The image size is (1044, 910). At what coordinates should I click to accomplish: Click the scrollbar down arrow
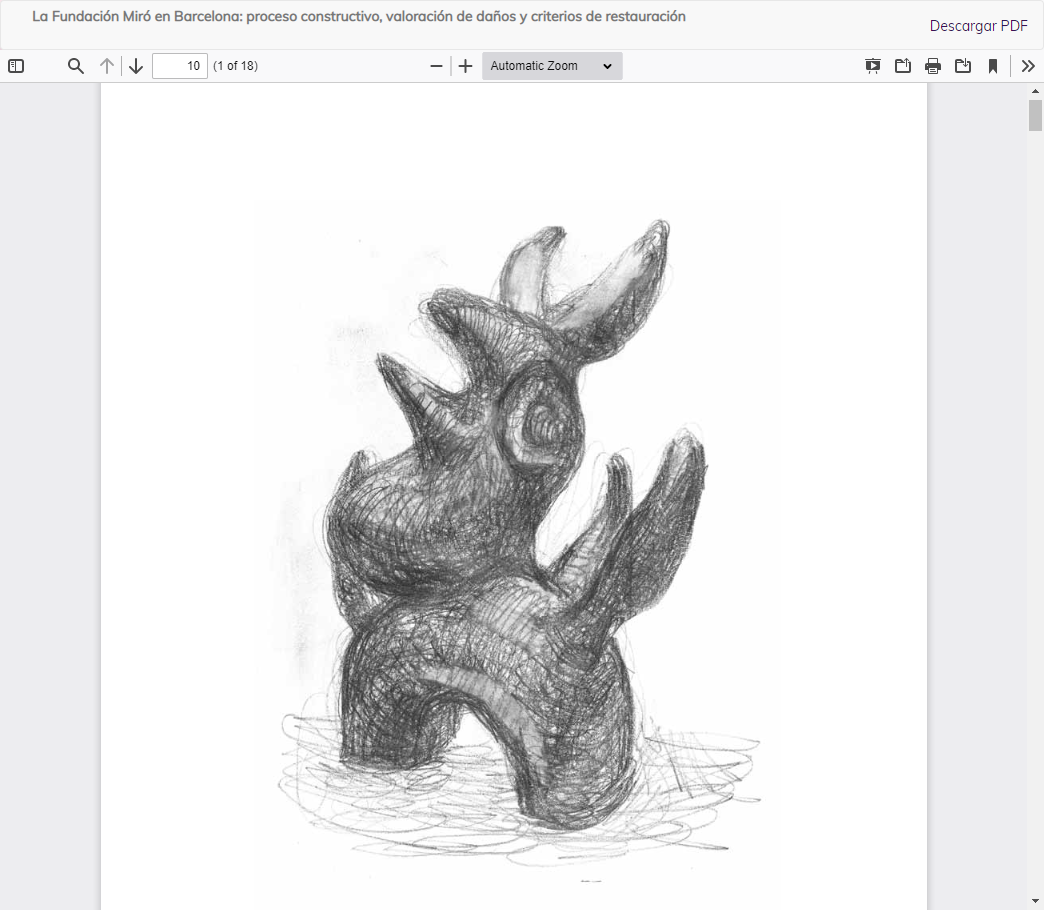(x=1035, y=902)
